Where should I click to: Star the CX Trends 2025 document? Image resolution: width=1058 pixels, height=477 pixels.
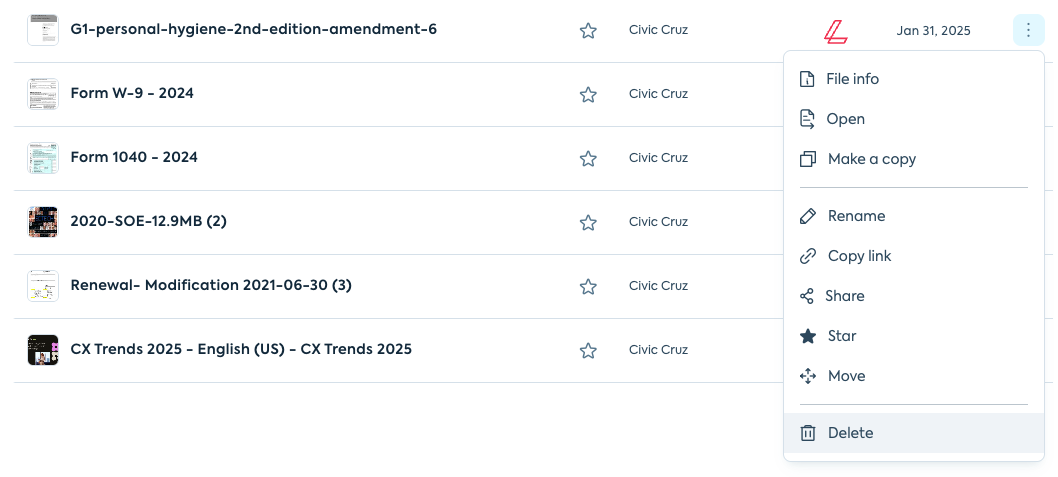pyautogui.click(x=588, y=350)
